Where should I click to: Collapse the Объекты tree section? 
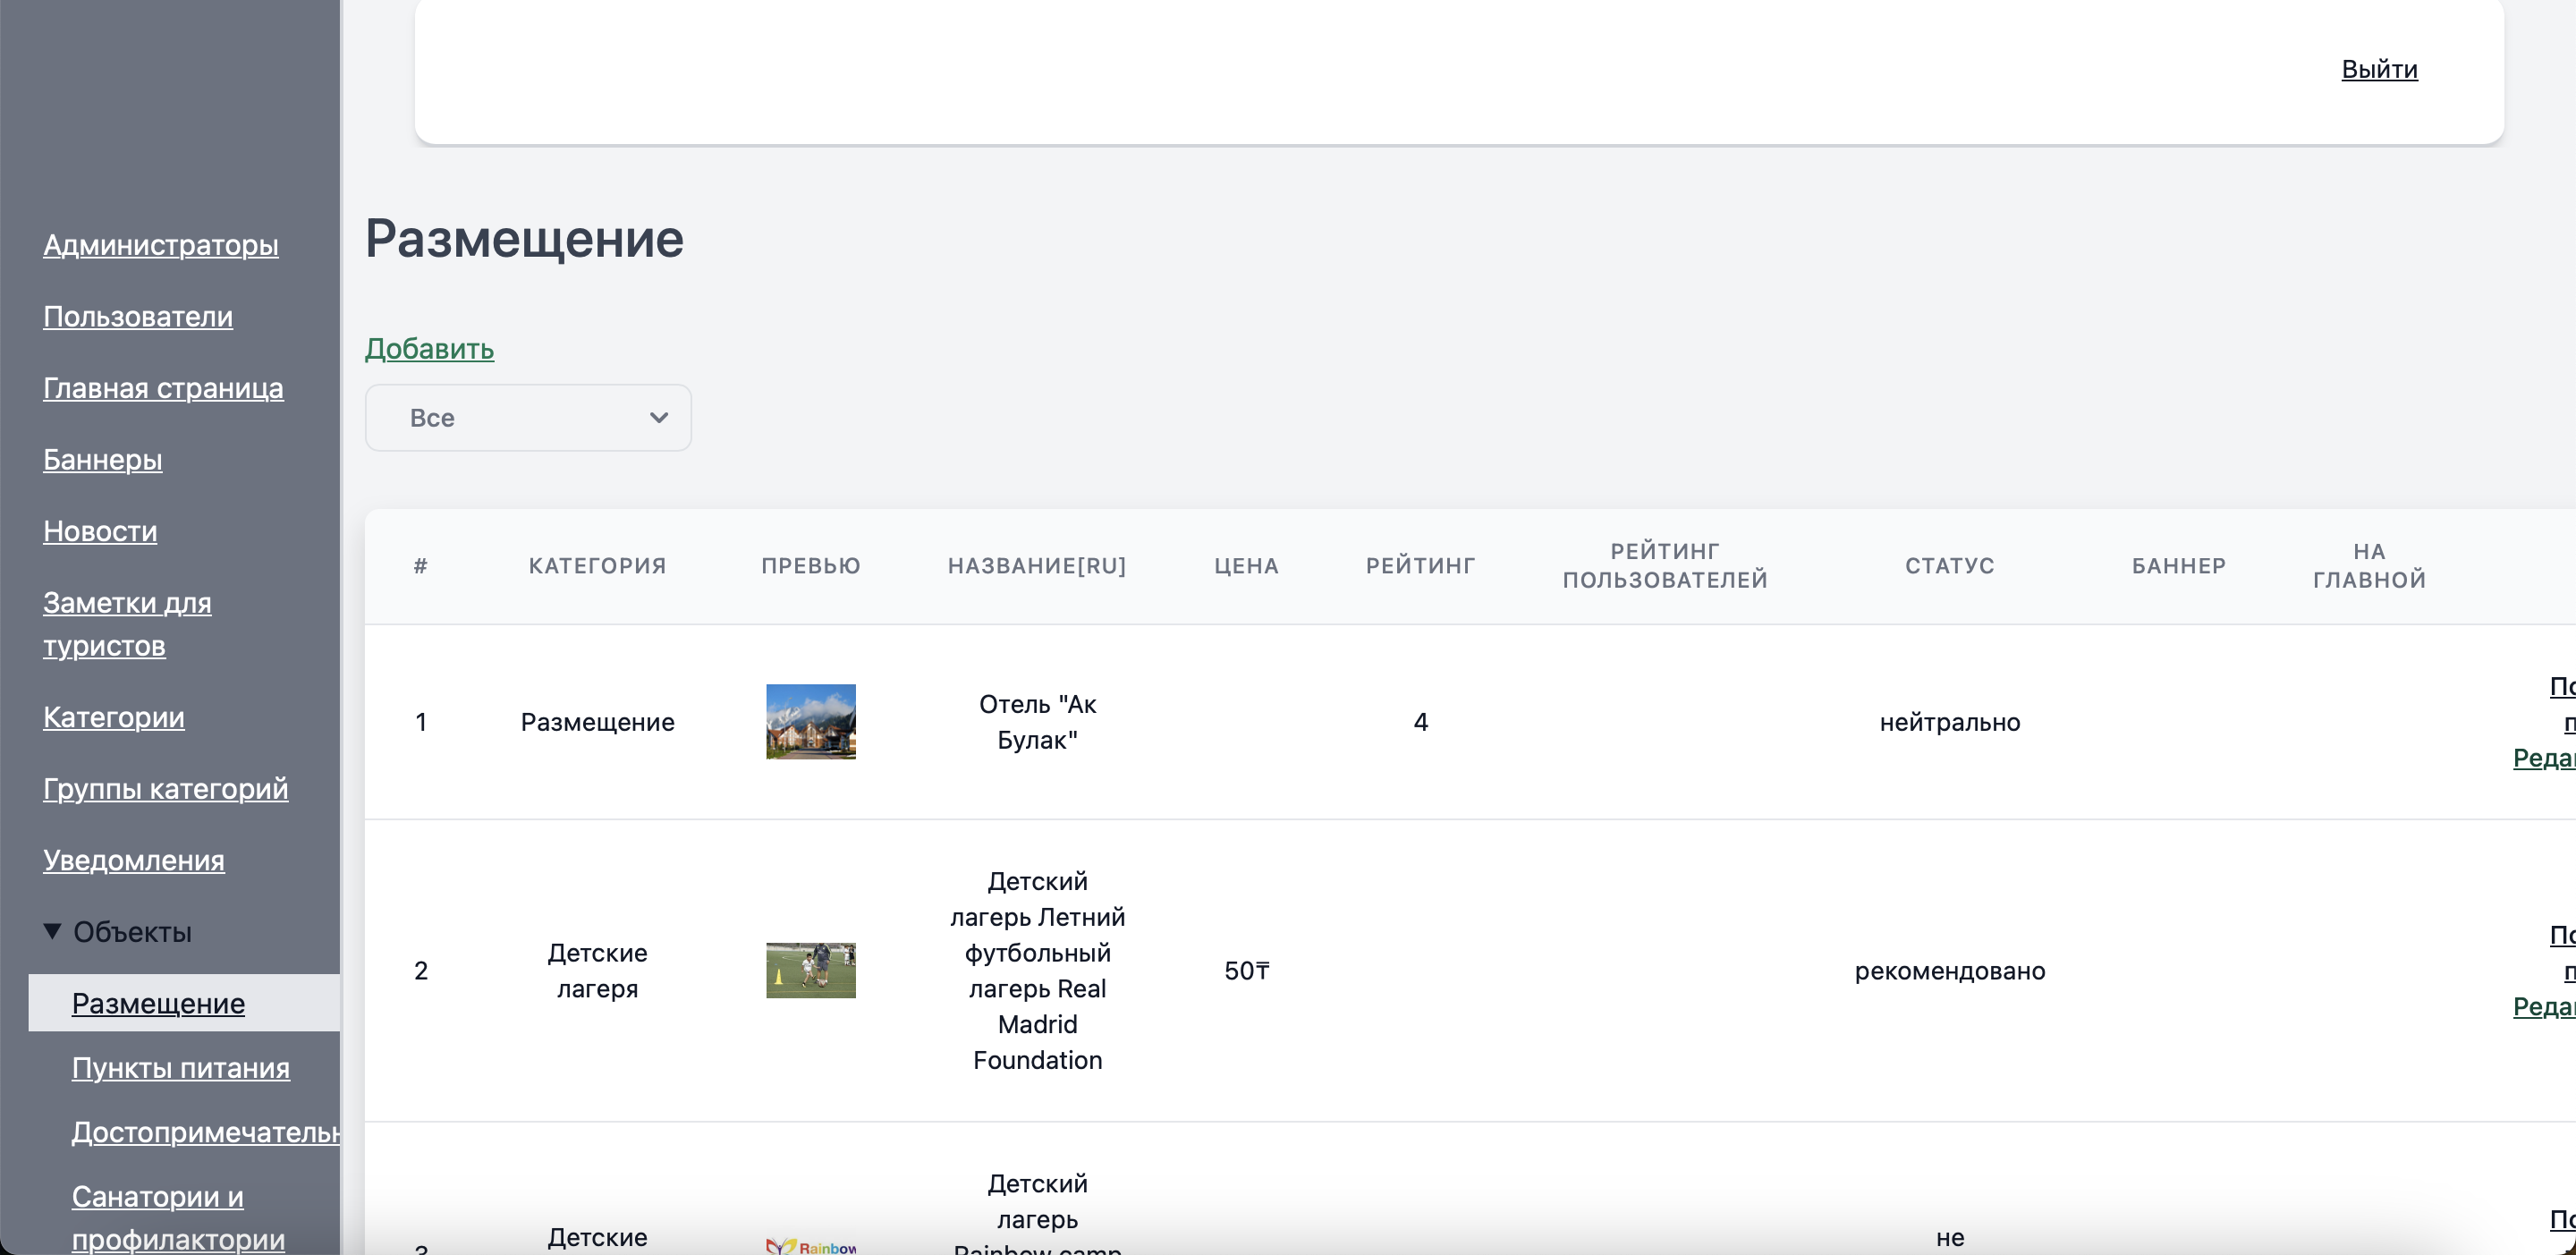tap(118, 932)
